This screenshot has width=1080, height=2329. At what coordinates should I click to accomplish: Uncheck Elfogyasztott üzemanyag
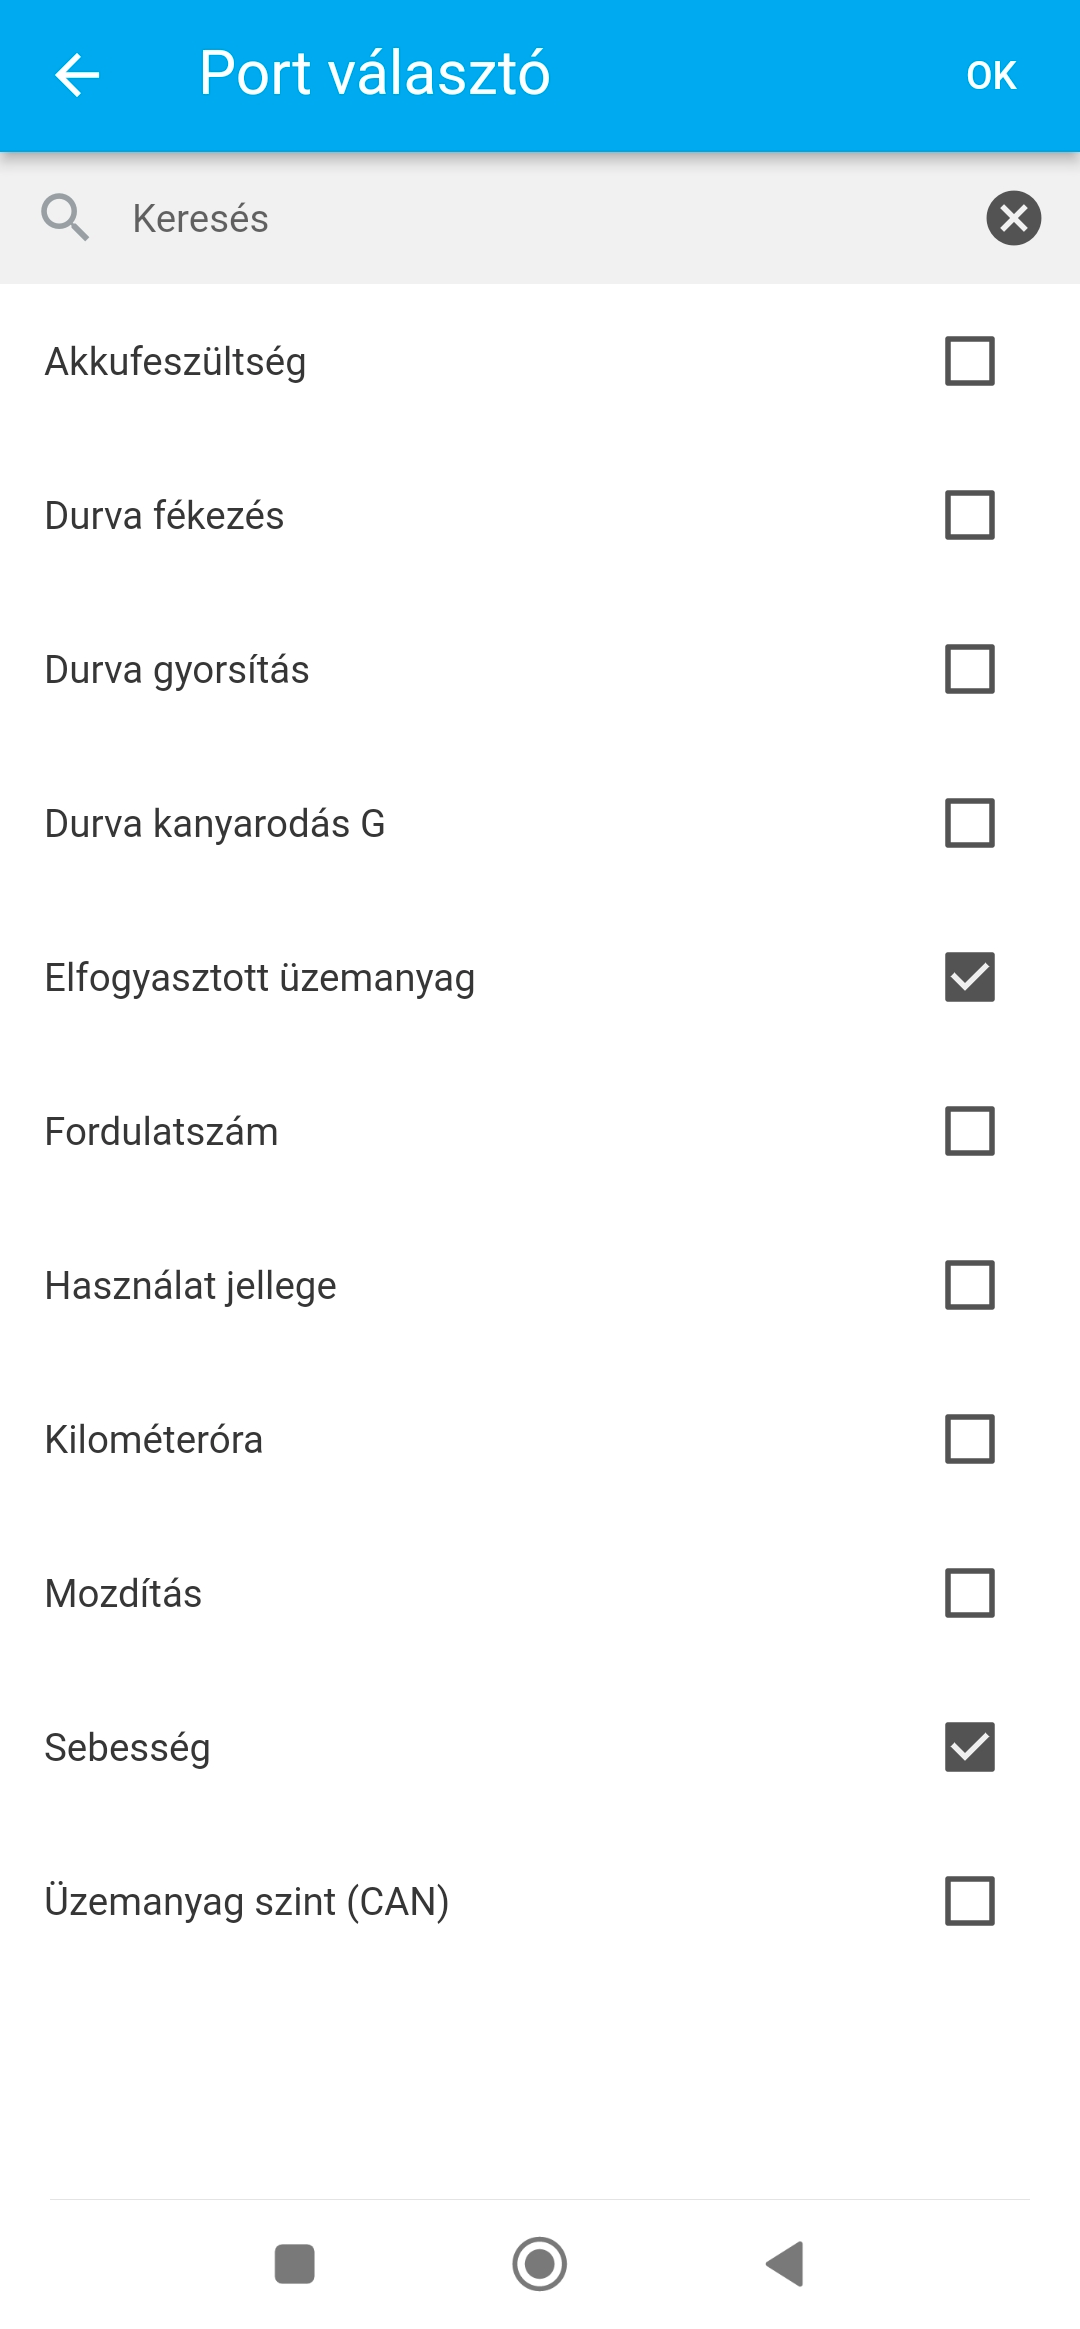pos(969,977)
